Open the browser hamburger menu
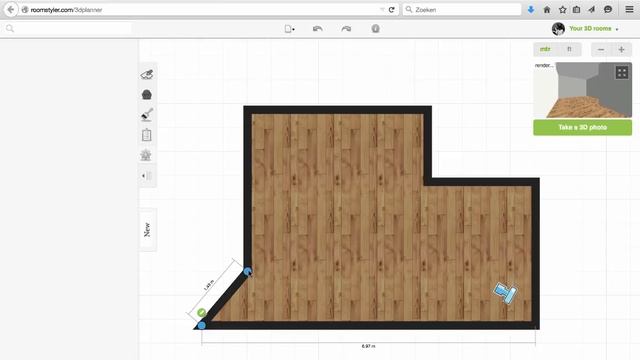This screenshot has width=640, height=360. click(629, 9)
